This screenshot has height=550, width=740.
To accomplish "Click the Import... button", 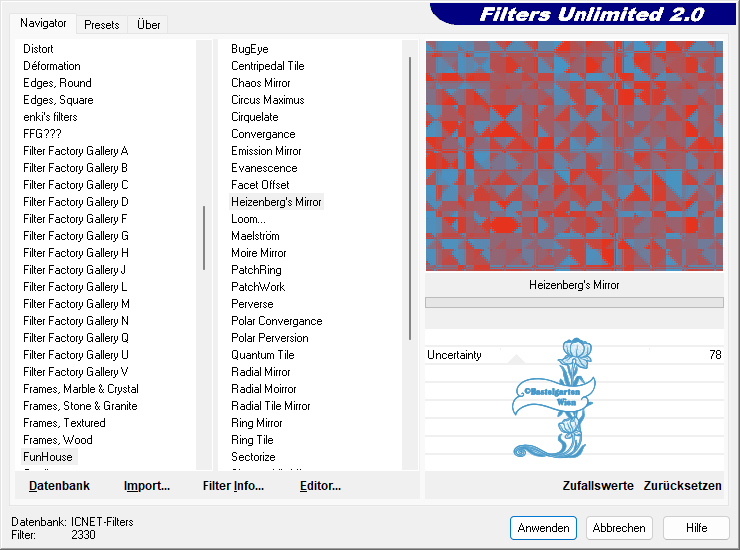I will pyautogui.click(x=147, y=486).
